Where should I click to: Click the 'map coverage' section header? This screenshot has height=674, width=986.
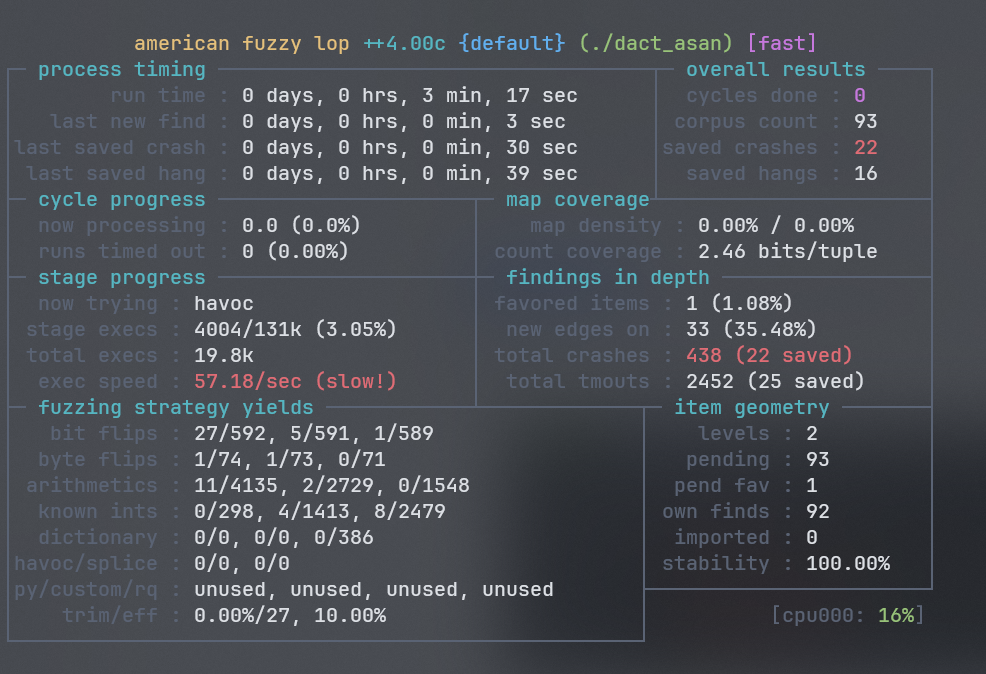[578, 199]
